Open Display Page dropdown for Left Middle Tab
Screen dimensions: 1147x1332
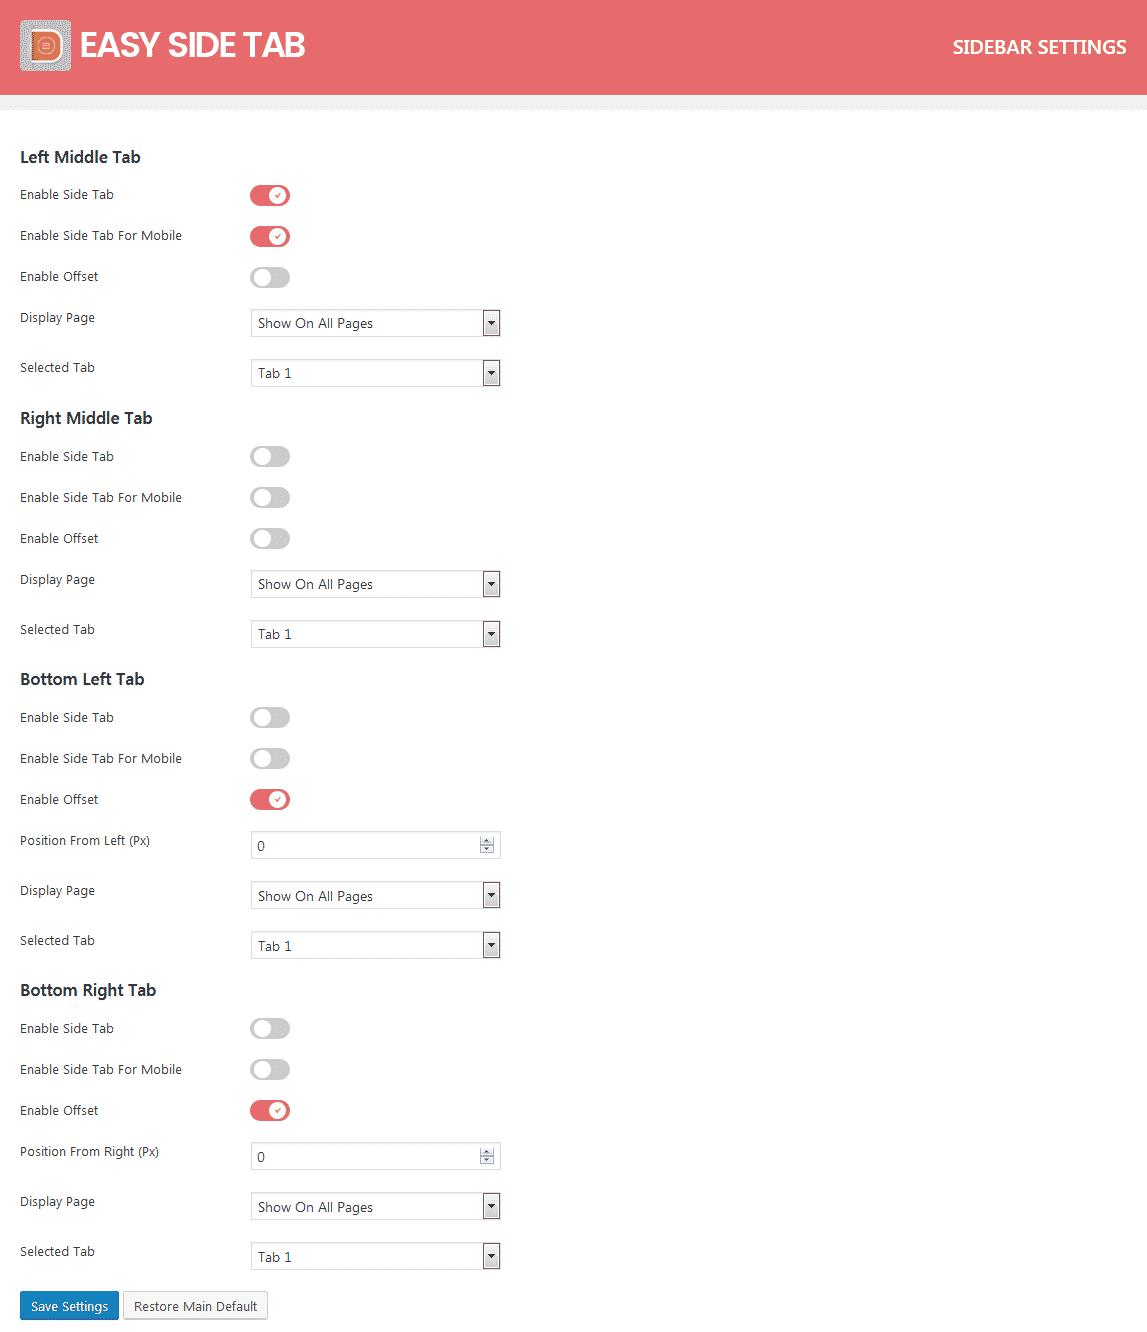(490, 323)
